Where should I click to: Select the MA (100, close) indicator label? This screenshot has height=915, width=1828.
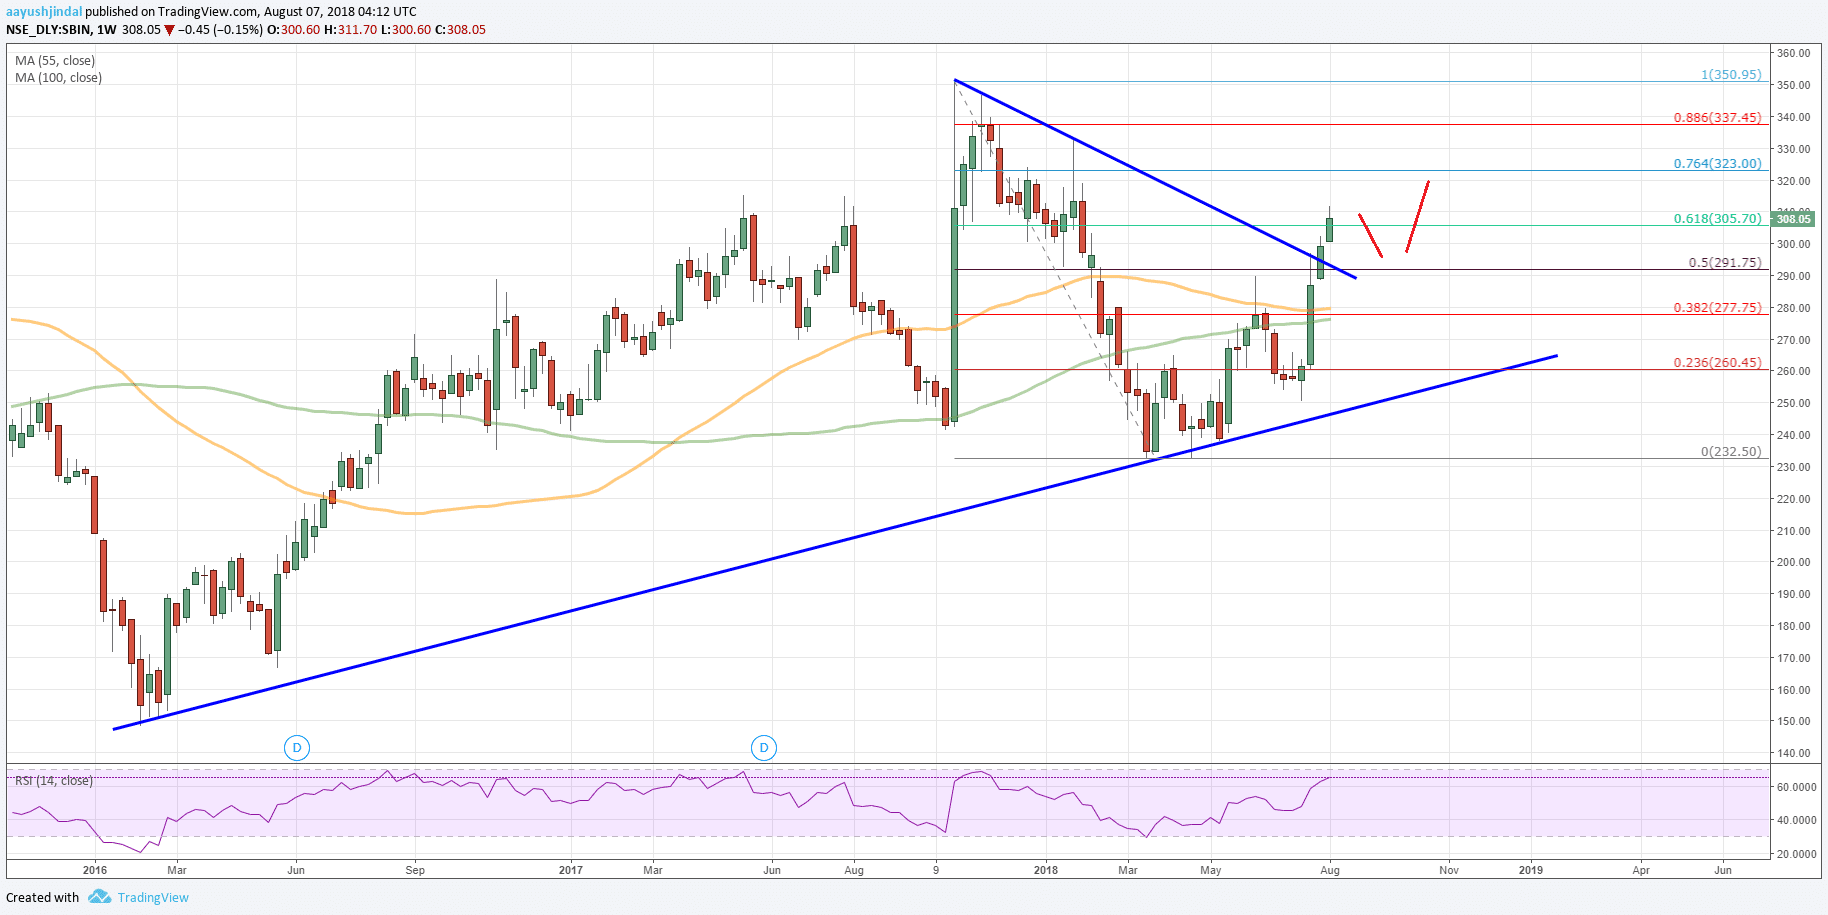58,78
